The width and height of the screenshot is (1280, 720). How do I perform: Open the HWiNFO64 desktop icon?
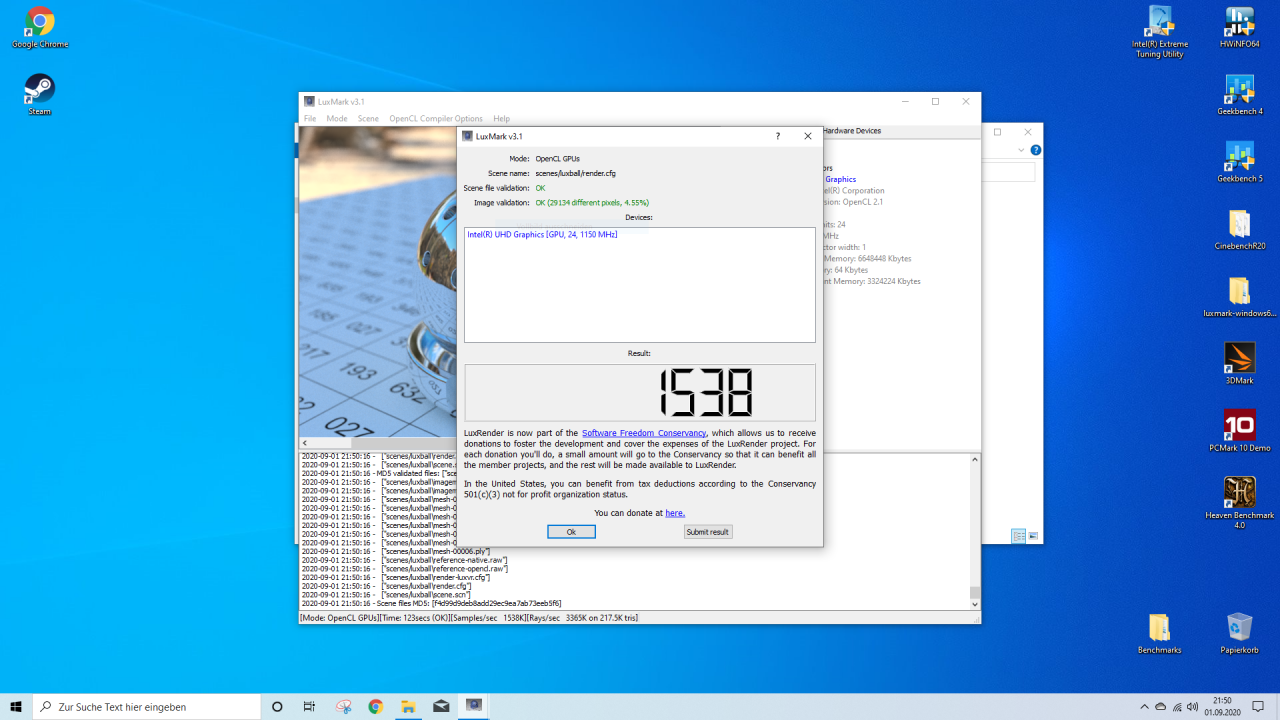point(1240,28)
